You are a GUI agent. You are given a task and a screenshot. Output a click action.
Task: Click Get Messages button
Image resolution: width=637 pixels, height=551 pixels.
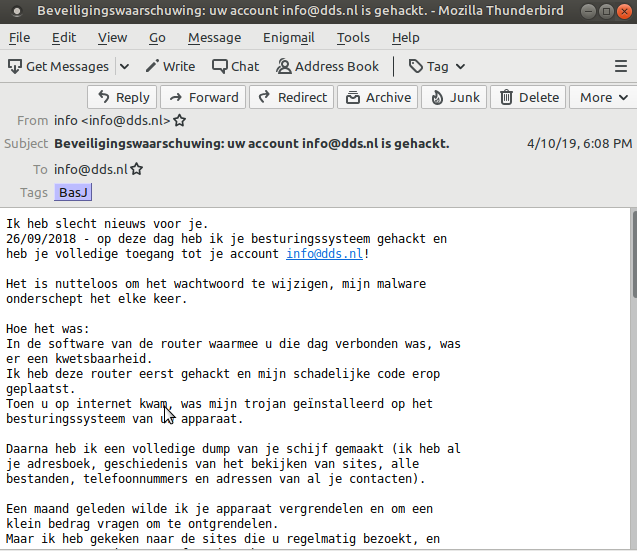[x=58, y=66]
